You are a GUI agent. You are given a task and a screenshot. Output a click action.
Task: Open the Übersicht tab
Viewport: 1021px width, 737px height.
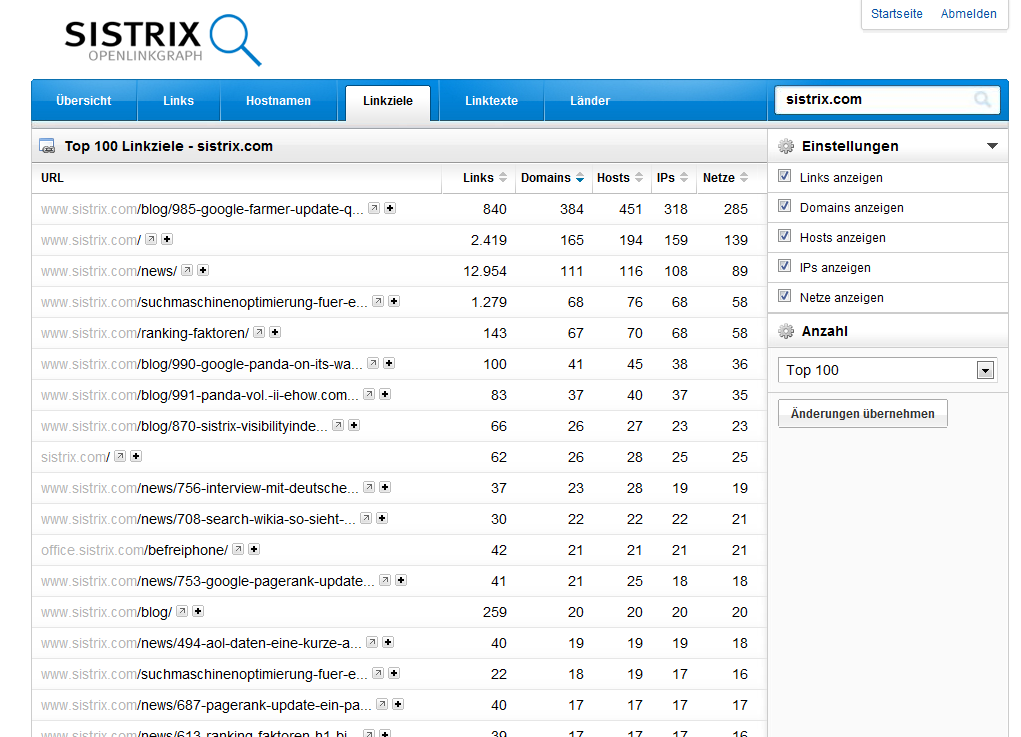tap(84, 101)
